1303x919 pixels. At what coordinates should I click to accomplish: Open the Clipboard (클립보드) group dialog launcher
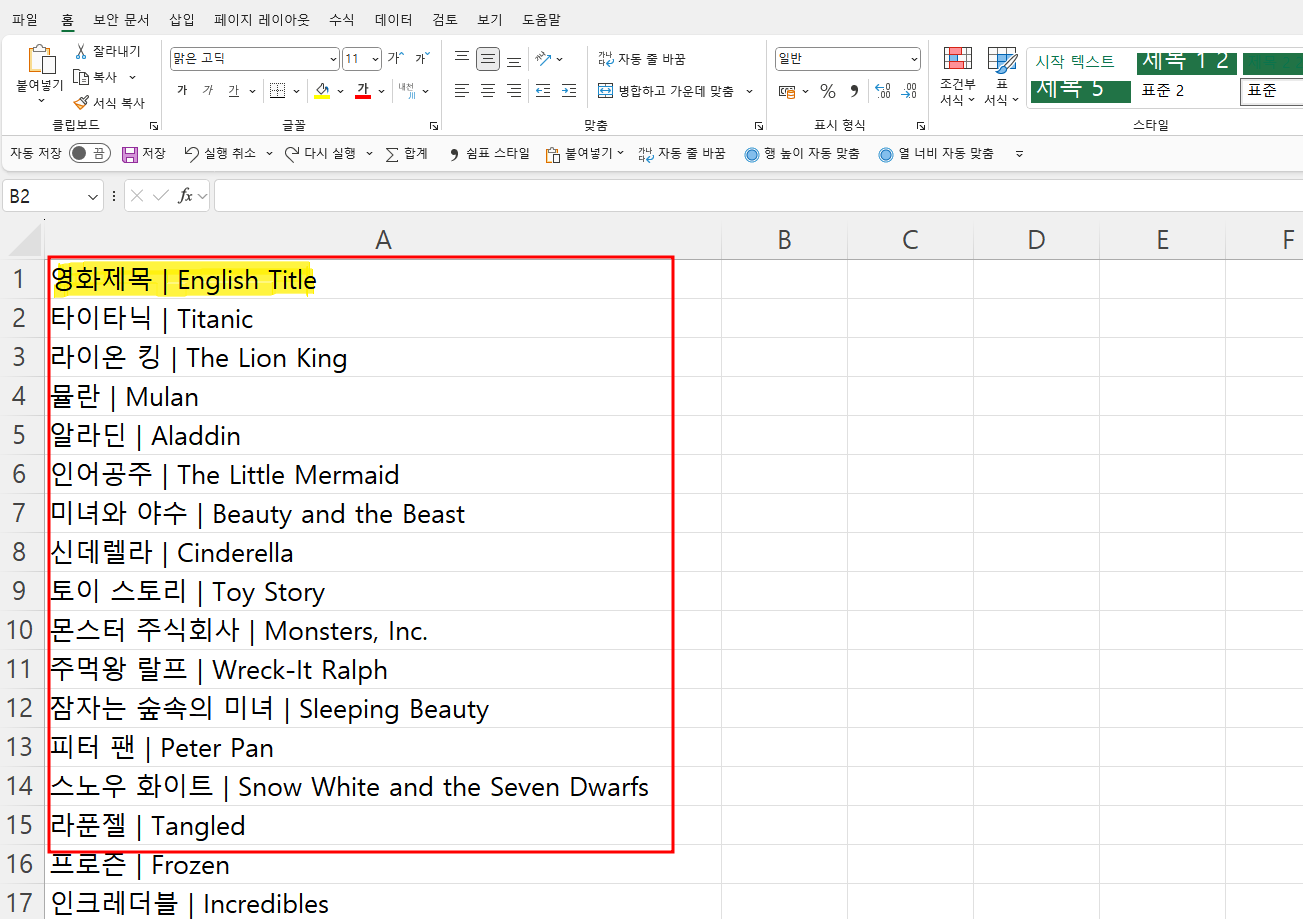pos(154,126)
